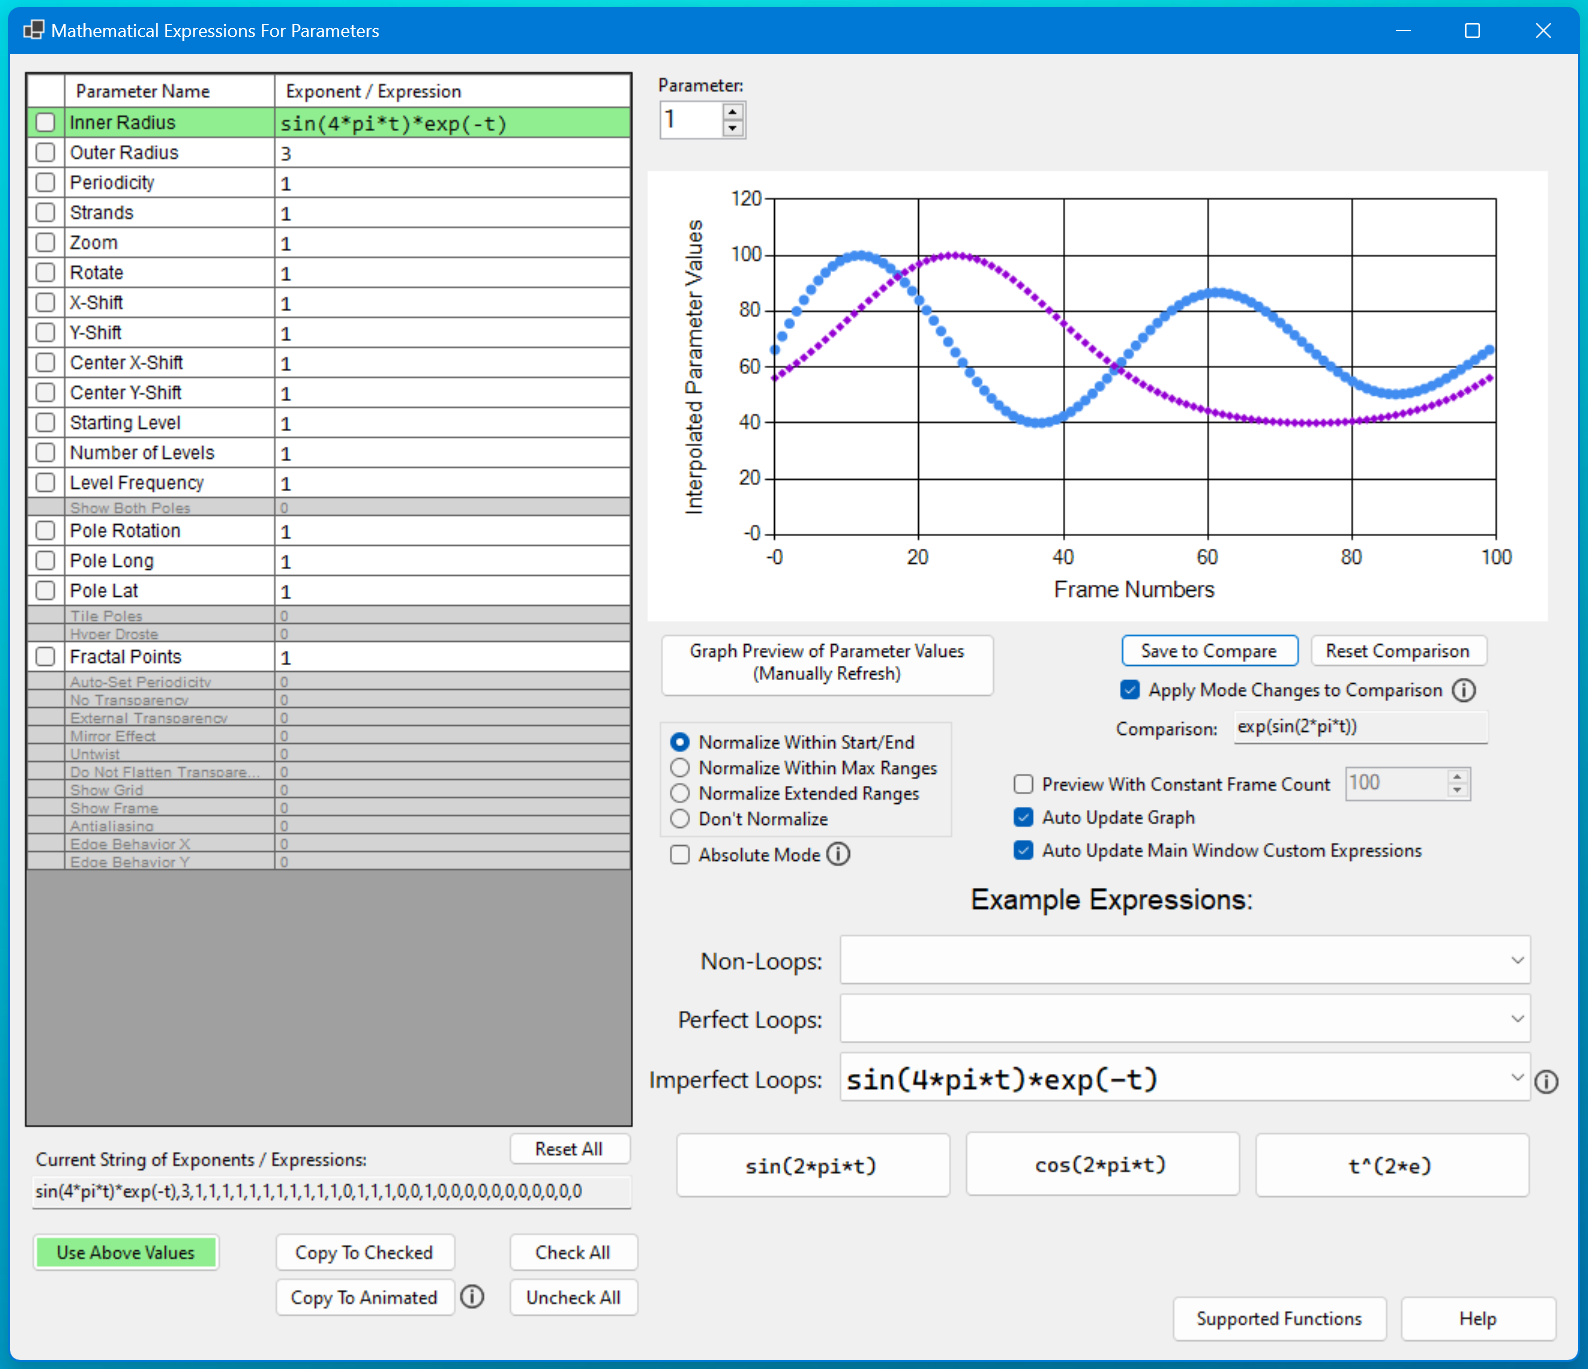Viewport: 1588px width, 1369px height.
Task: Select Normalize Within Max Ranges option
Action: pyautogui.click(x=680, y=768)
